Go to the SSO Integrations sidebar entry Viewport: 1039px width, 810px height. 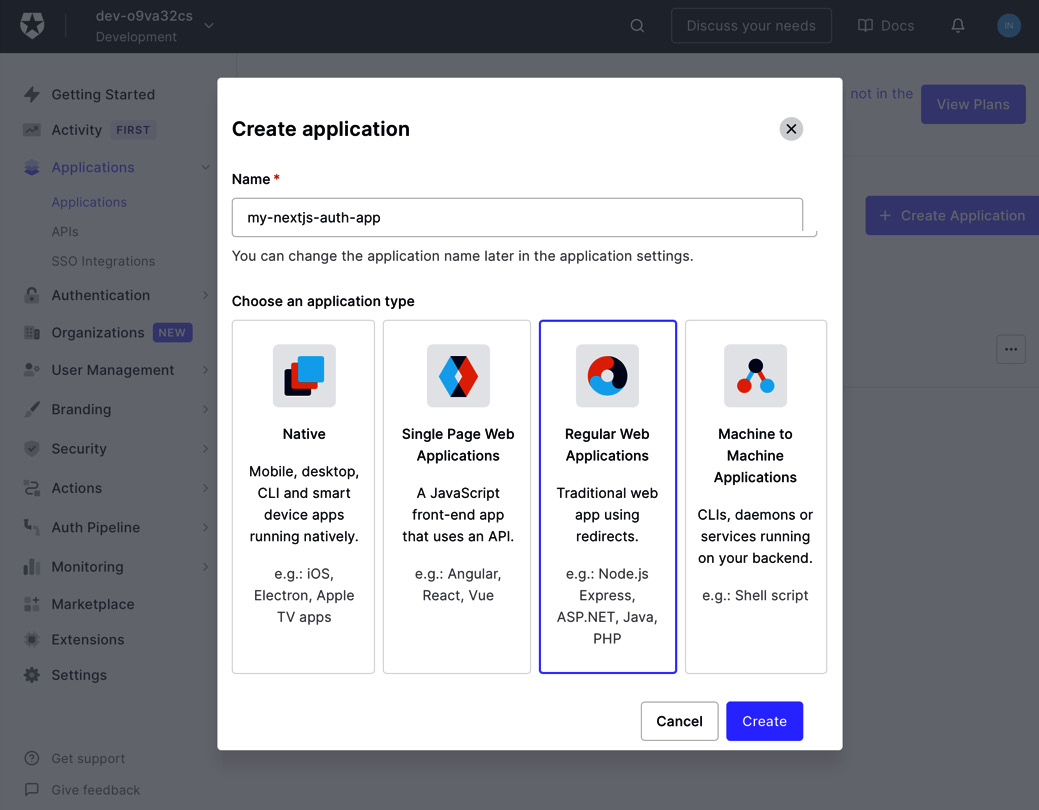(105, 261)
